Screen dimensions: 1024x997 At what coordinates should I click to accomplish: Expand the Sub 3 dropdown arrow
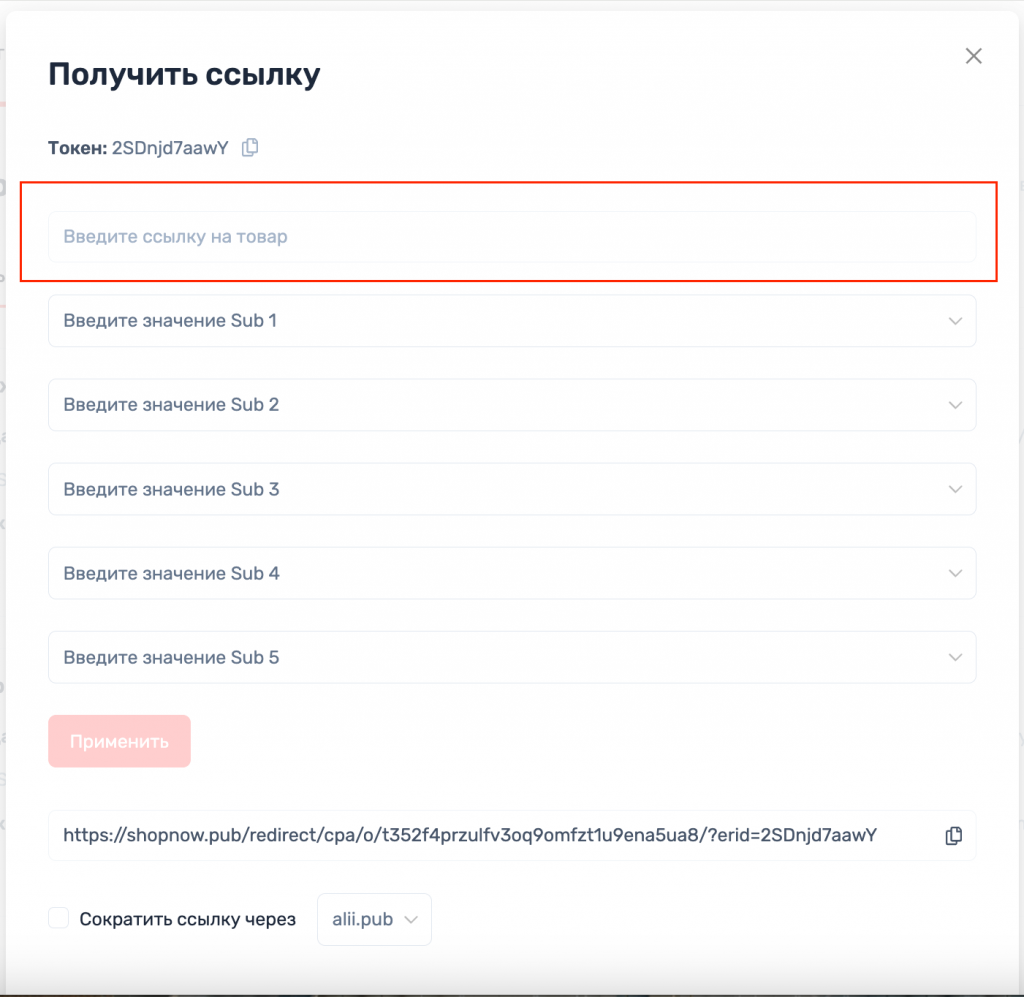pos(955,489)
